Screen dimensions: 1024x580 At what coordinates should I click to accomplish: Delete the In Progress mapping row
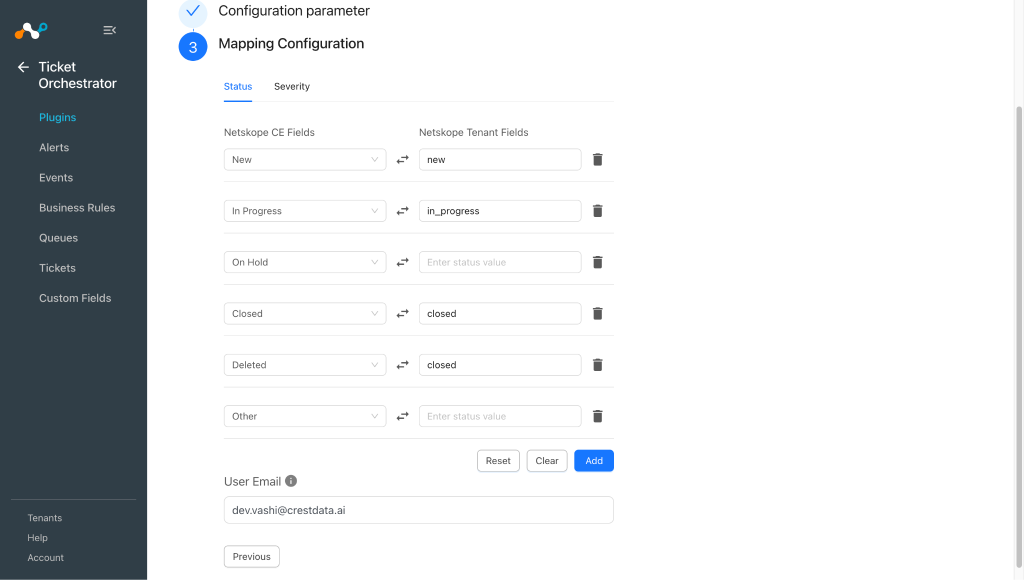597,211
